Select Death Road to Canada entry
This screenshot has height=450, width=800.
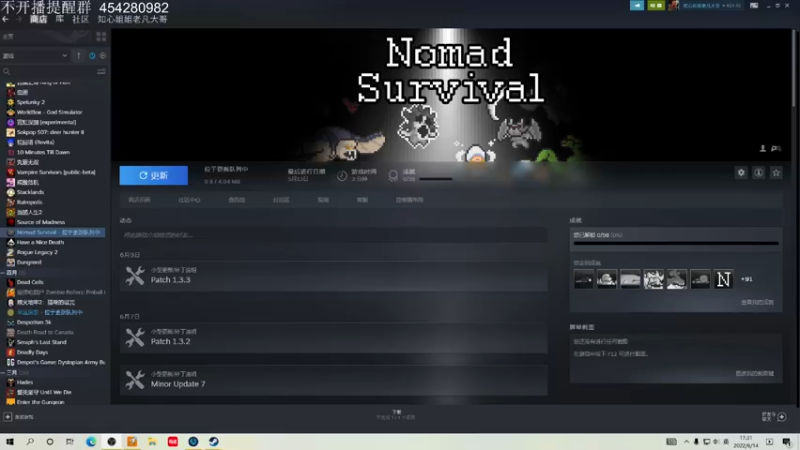[45, 332]
